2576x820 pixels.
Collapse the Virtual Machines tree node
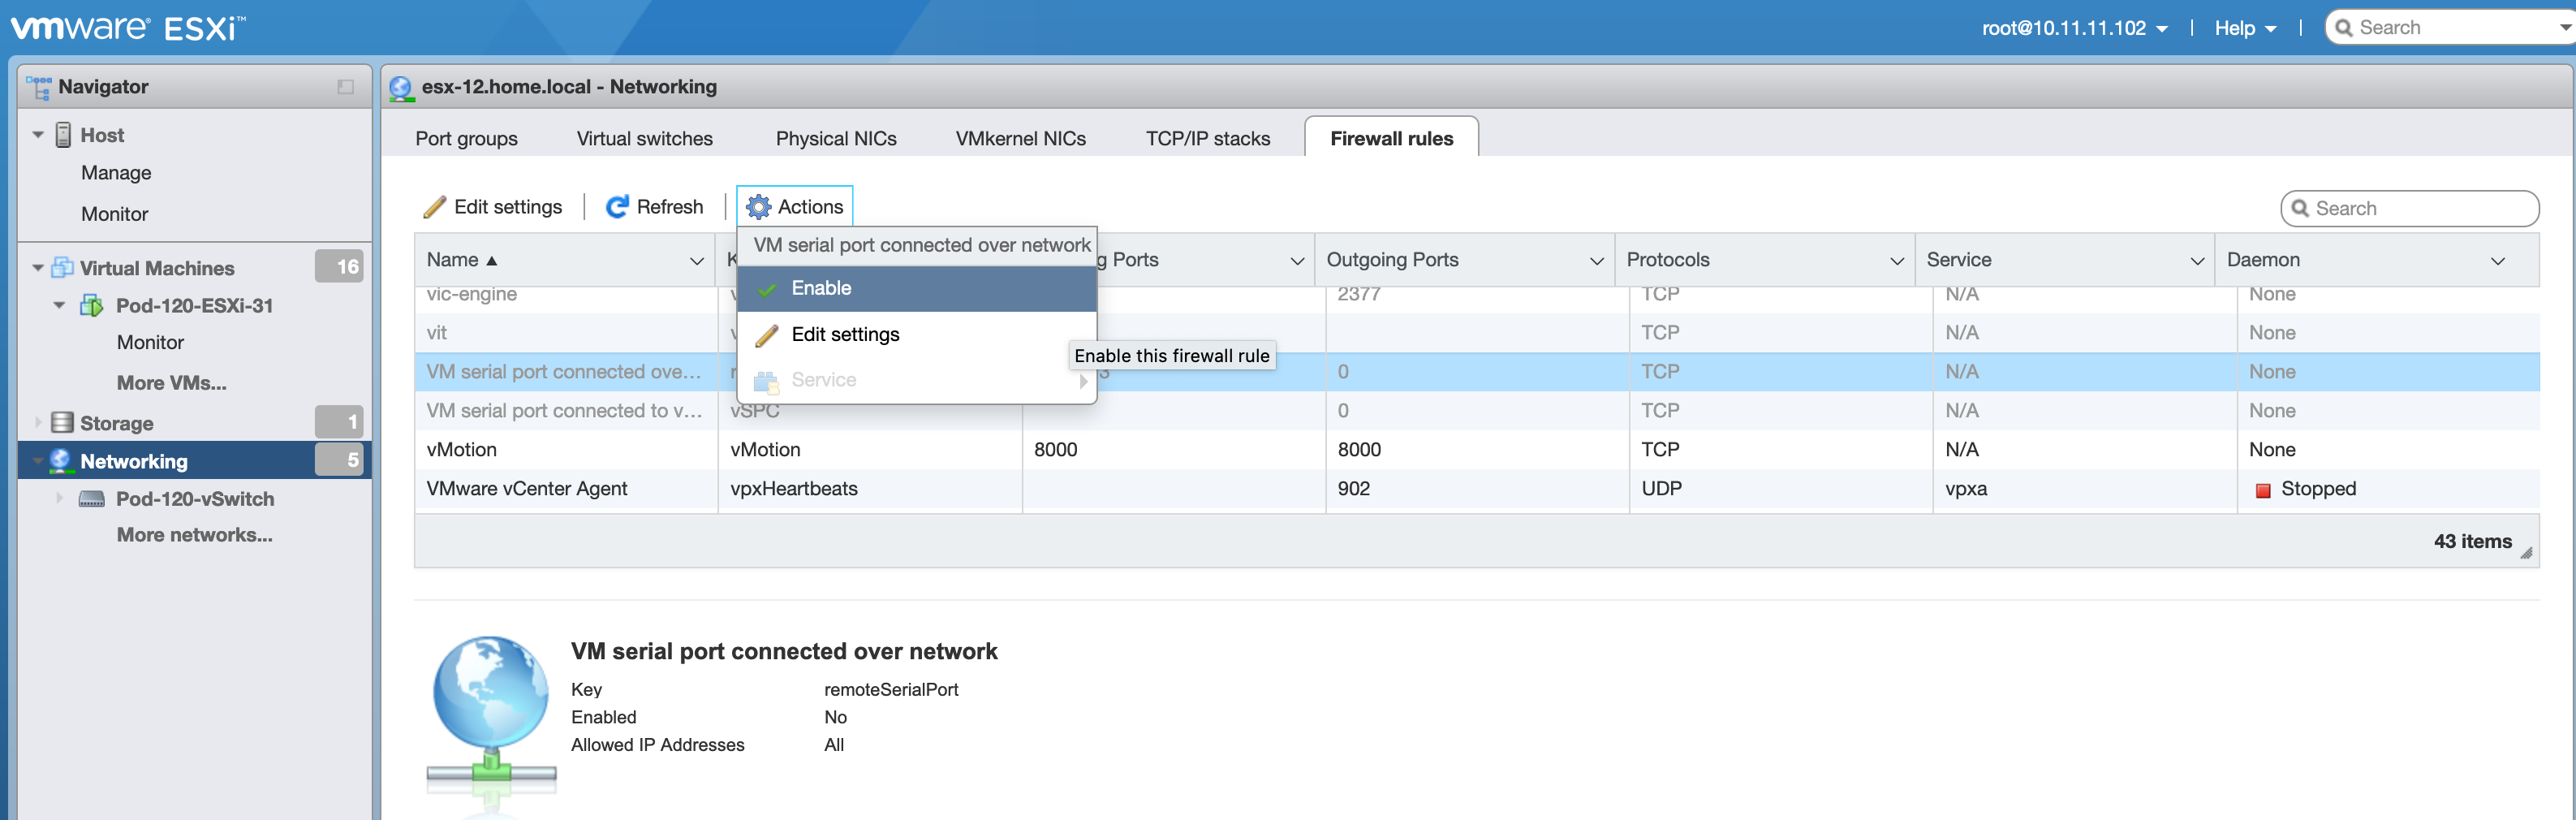click(x=38, y=268)
